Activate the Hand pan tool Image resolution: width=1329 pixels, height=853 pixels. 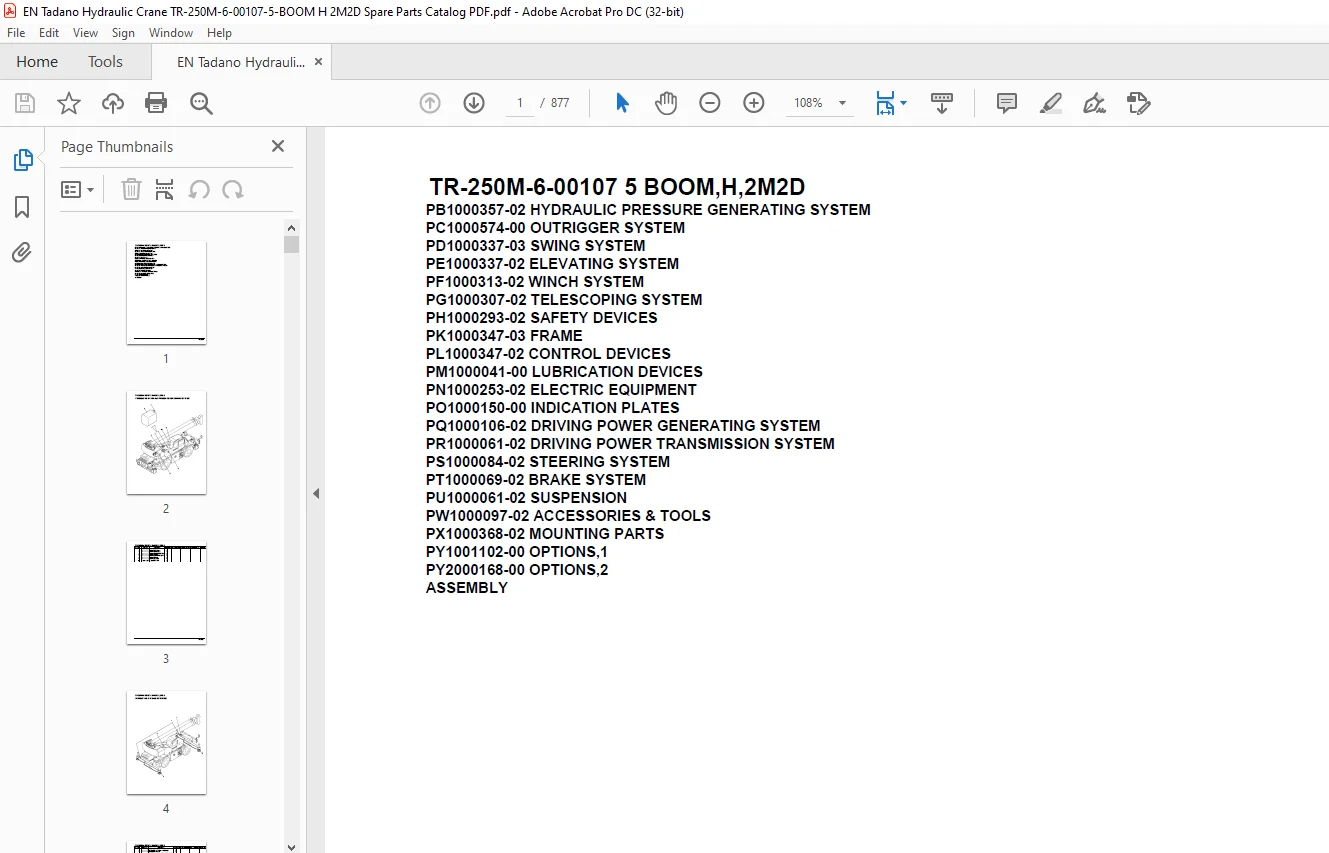[666, 103]
